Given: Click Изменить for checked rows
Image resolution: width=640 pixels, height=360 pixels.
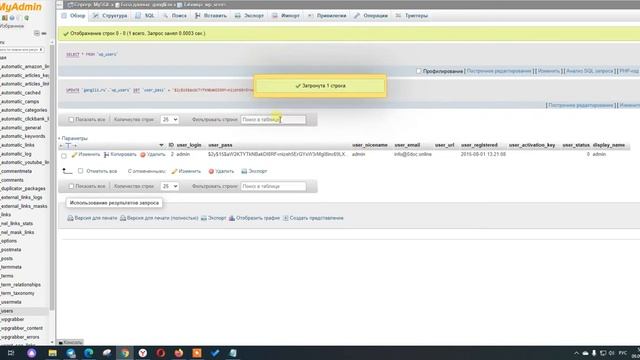Looking at the screenshot, I should point(186,171).
